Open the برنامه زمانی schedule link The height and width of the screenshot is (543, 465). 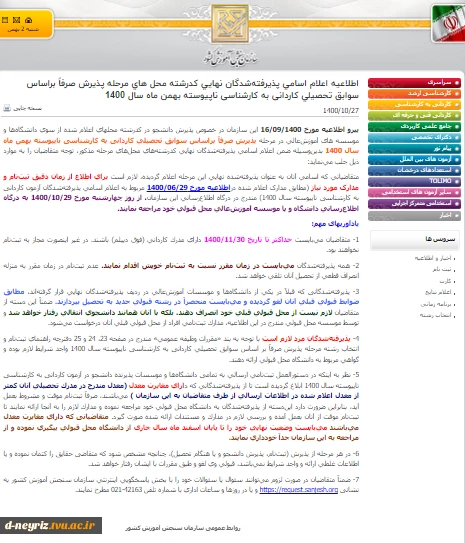(x=436, y=304)
